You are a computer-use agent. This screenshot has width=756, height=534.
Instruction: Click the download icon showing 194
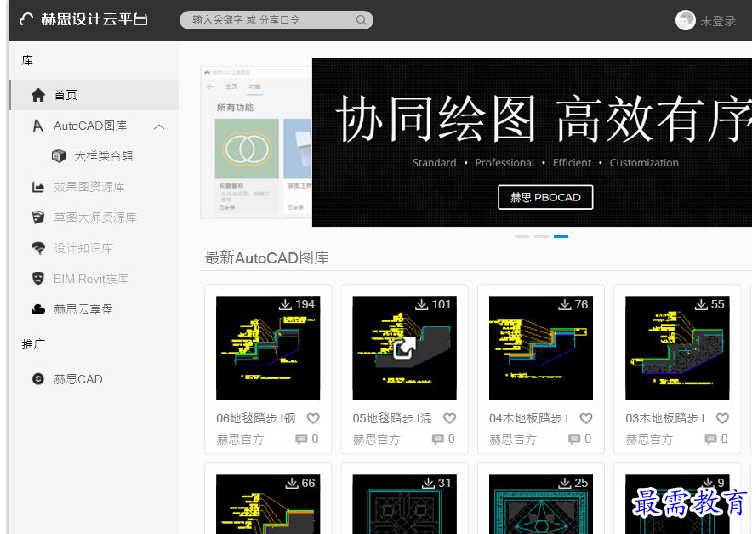click(285, 304)
